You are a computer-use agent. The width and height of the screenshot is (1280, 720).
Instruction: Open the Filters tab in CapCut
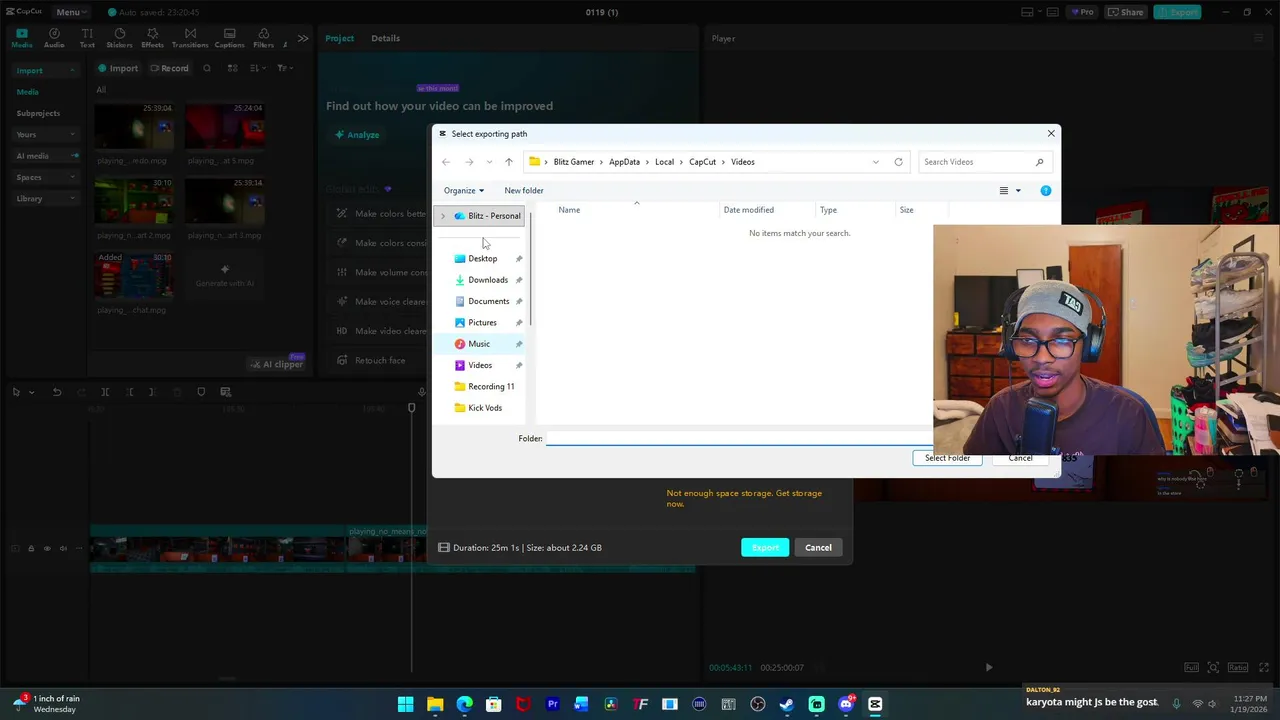tap(263, 38)
